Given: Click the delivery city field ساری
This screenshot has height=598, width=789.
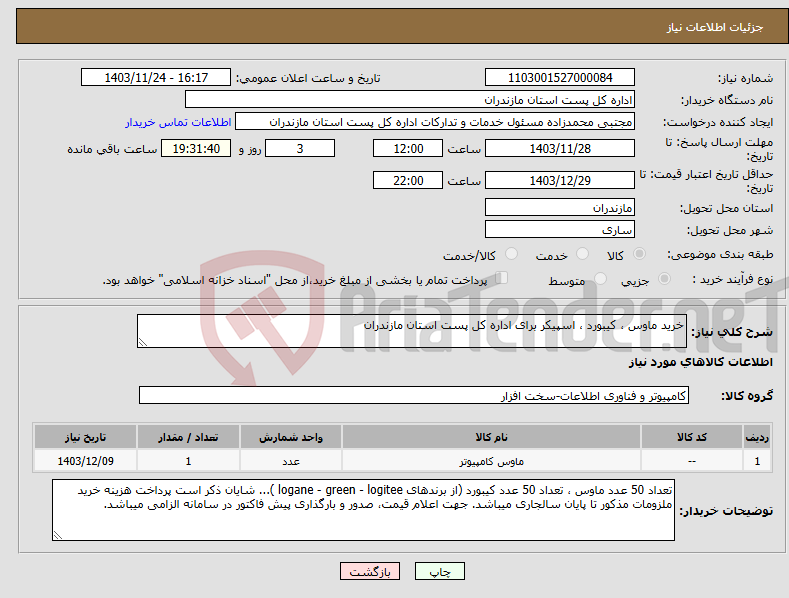Looking at the screenshot, I should click(x=560, y=230).
